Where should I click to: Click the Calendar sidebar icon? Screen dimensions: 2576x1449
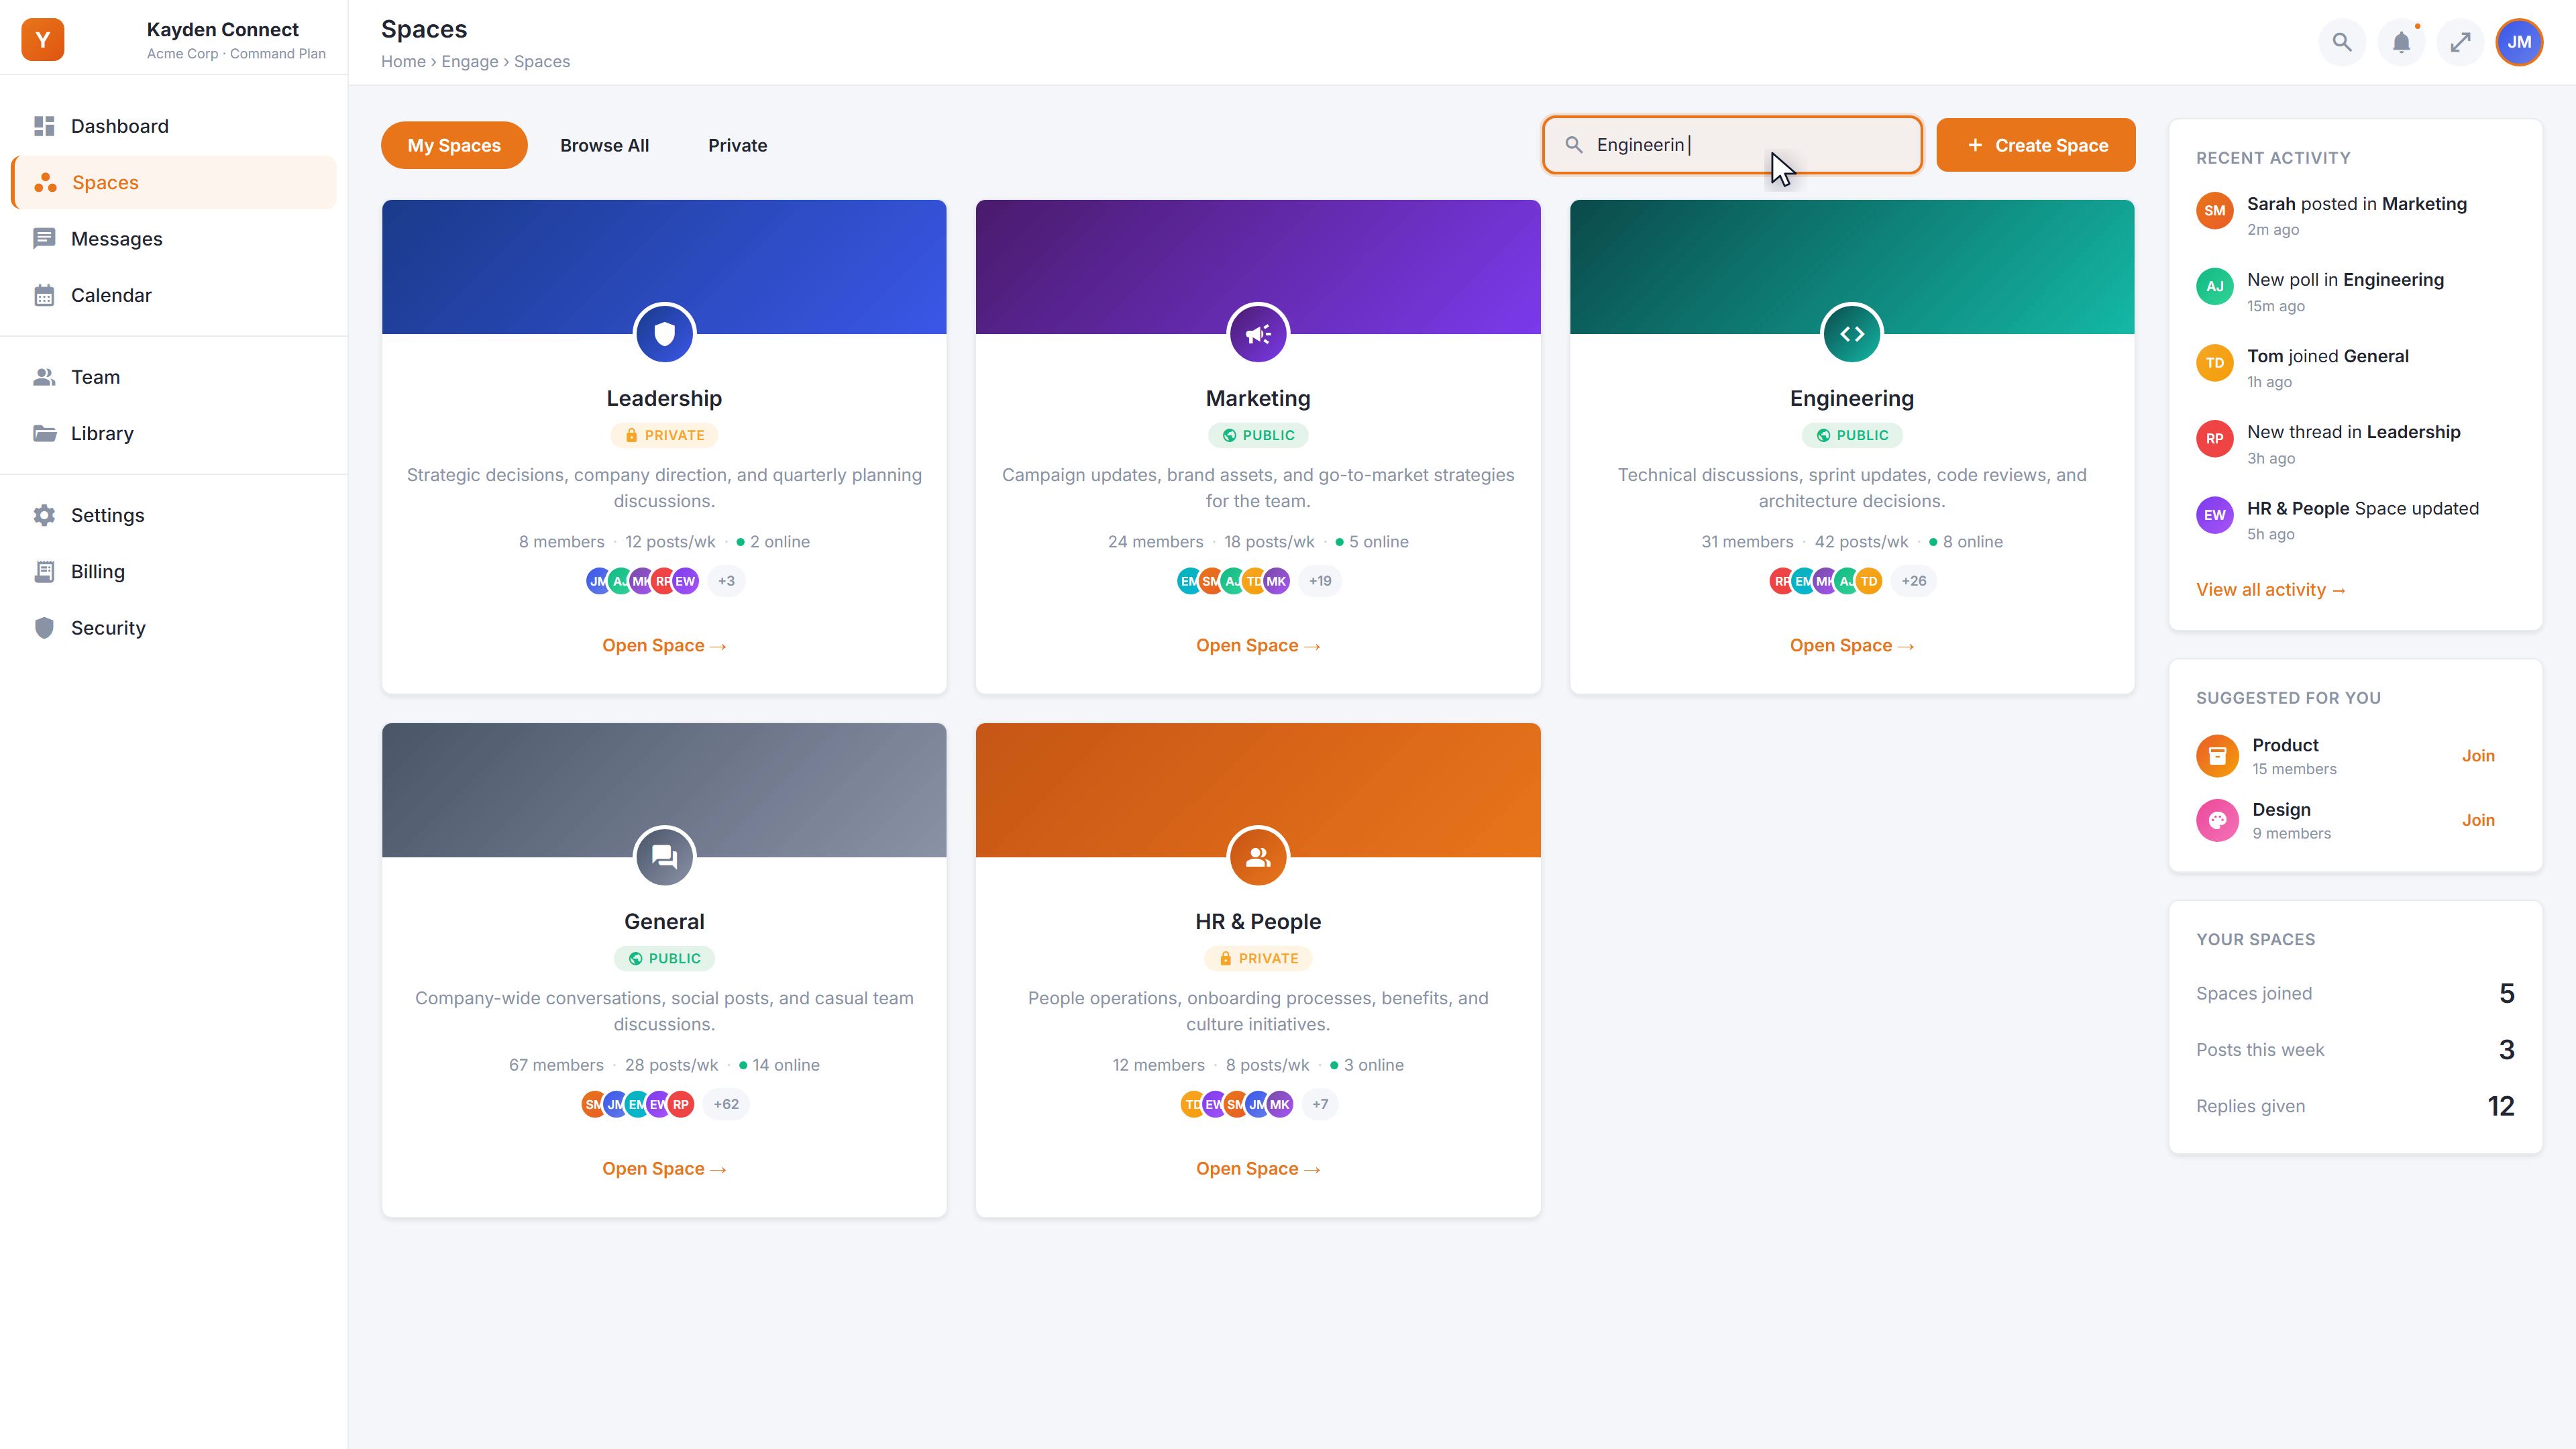pos(44,295)
